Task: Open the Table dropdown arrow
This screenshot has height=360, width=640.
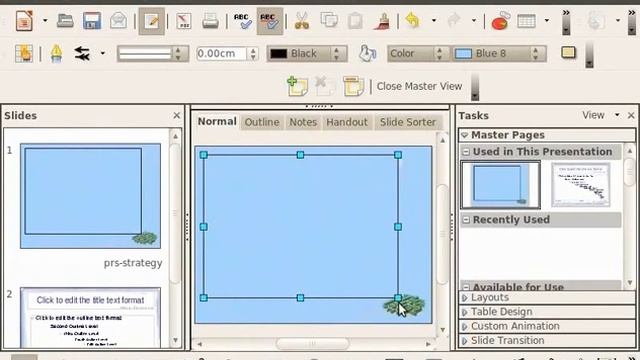Action: (x=547, y=20)
